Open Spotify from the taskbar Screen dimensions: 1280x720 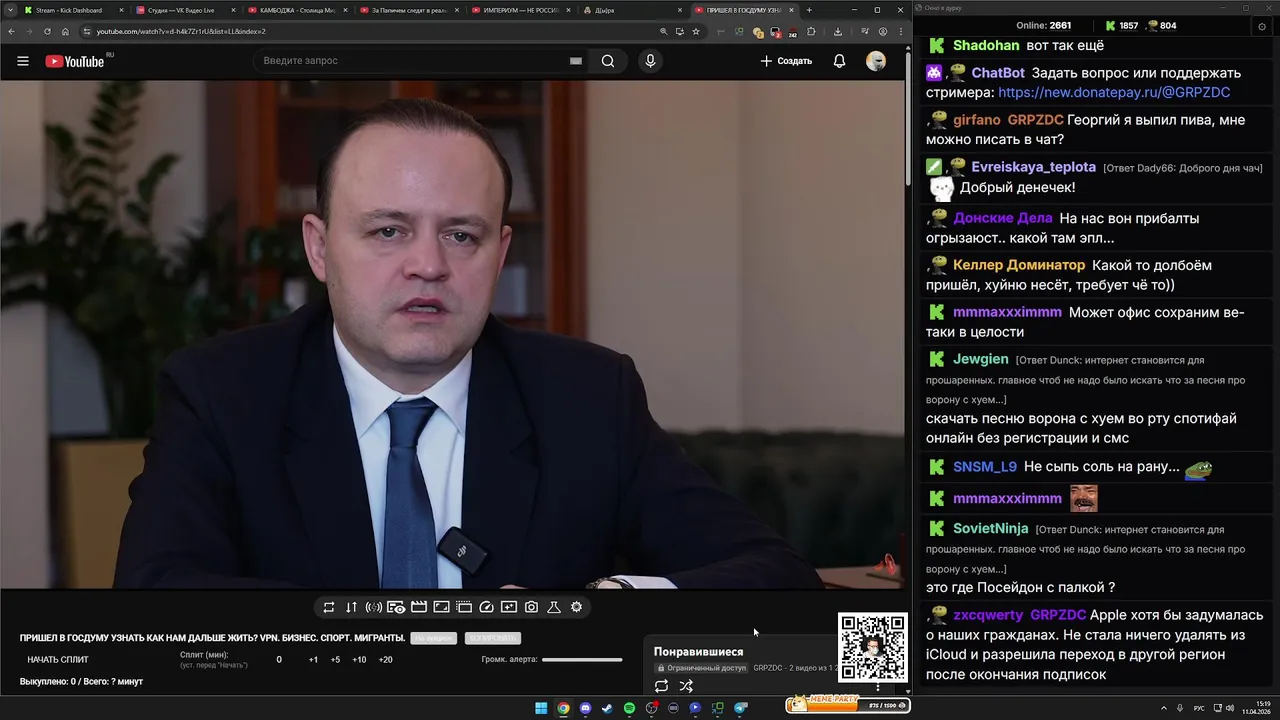[x=629, y=708]
